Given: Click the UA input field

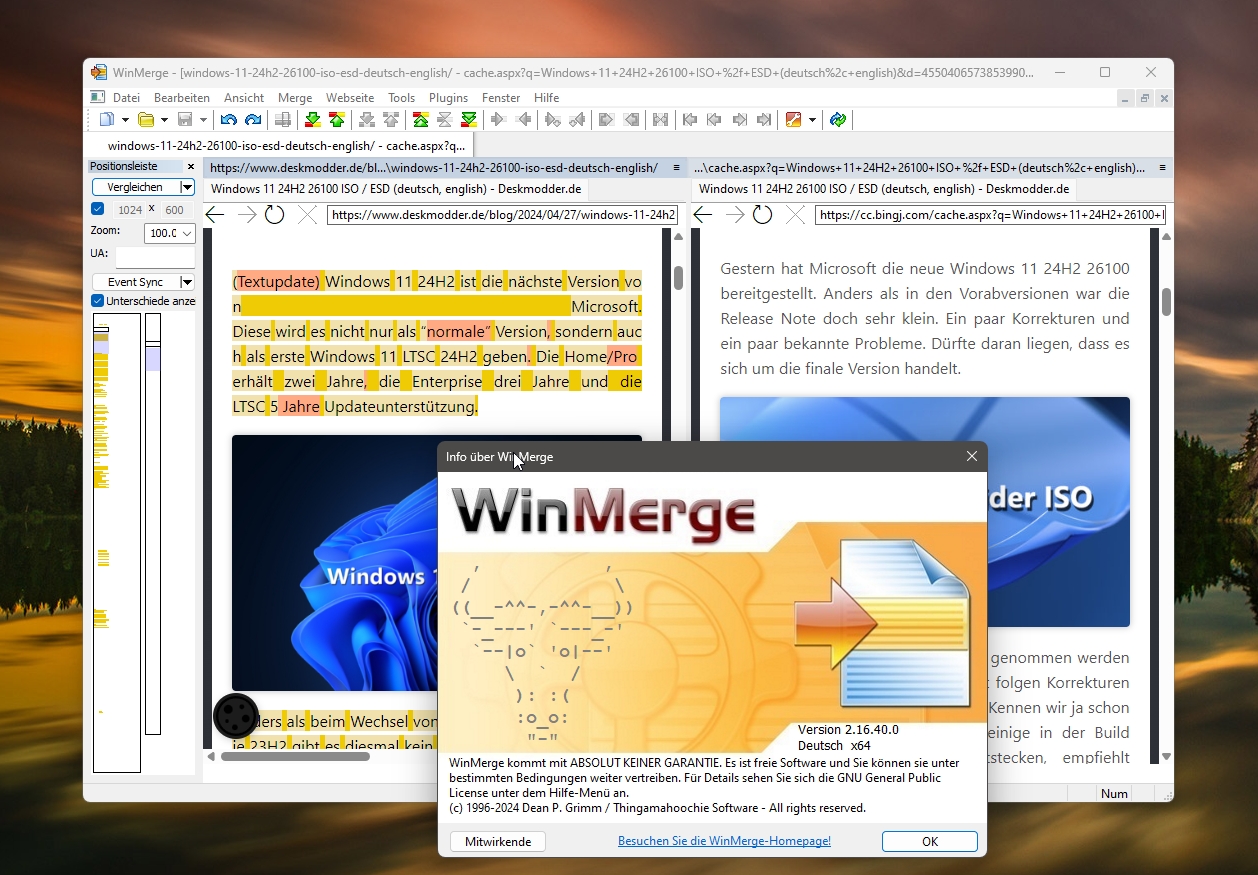Looking at the screenshot, I should tap(155, 257).
